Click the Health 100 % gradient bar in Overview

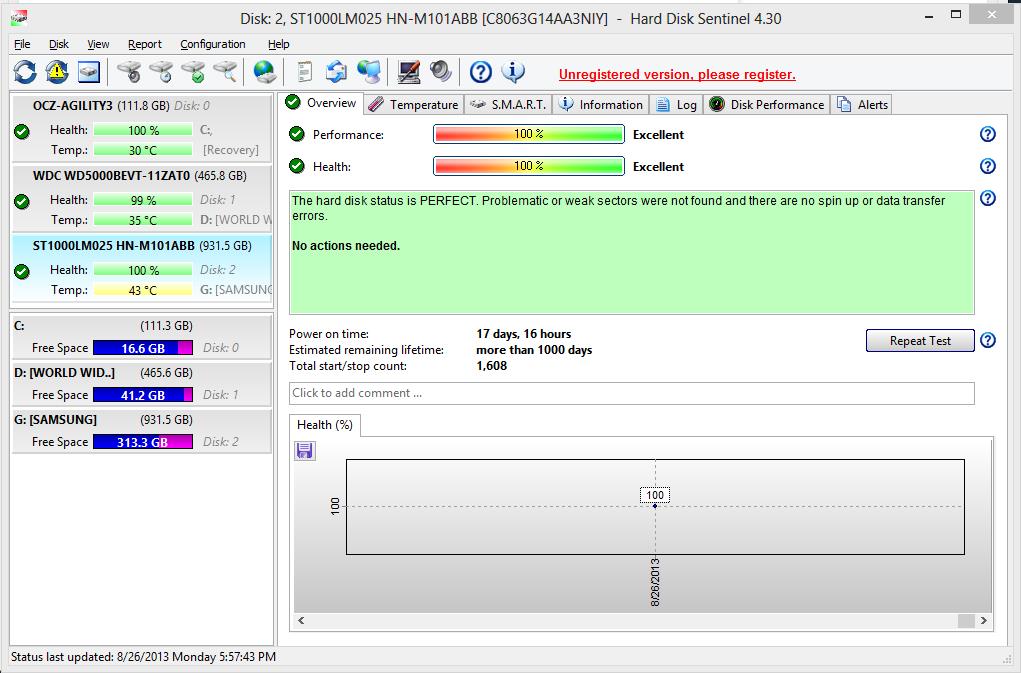click(529, 166)
